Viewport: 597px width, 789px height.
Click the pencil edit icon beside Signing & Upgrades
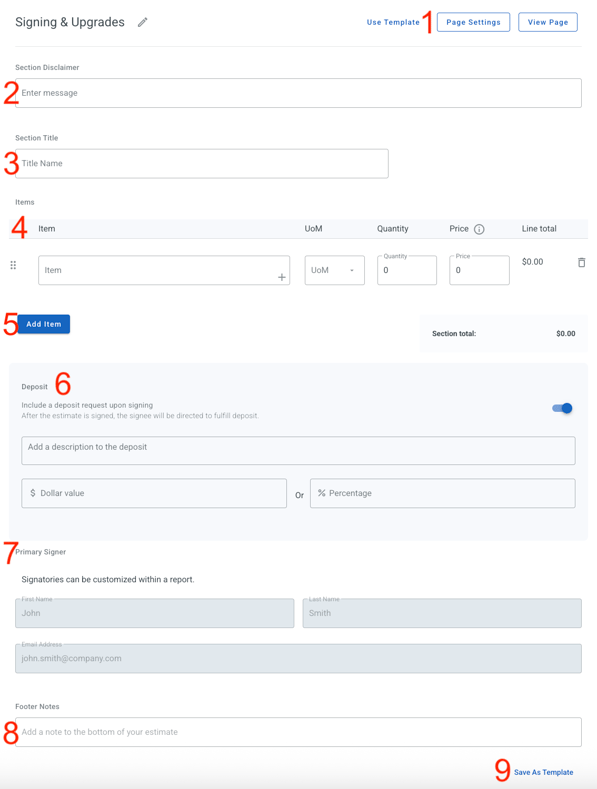click(x=142, y=22)
